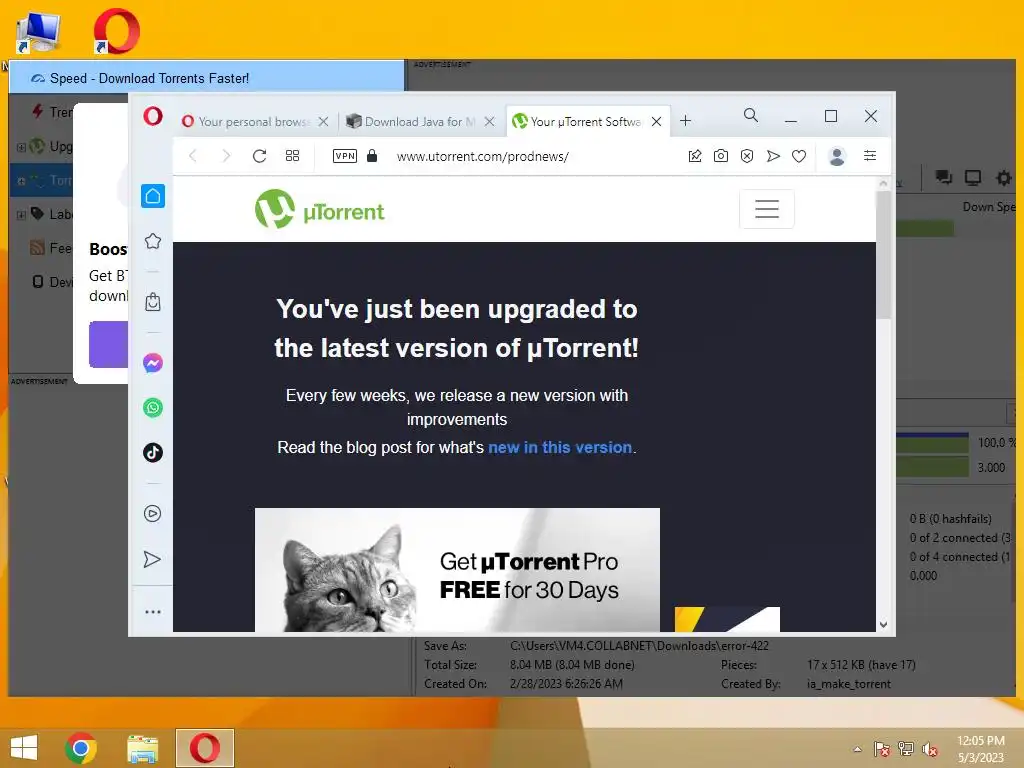
Task: Click page scrollbar down arrow
Action: (884, 624)
